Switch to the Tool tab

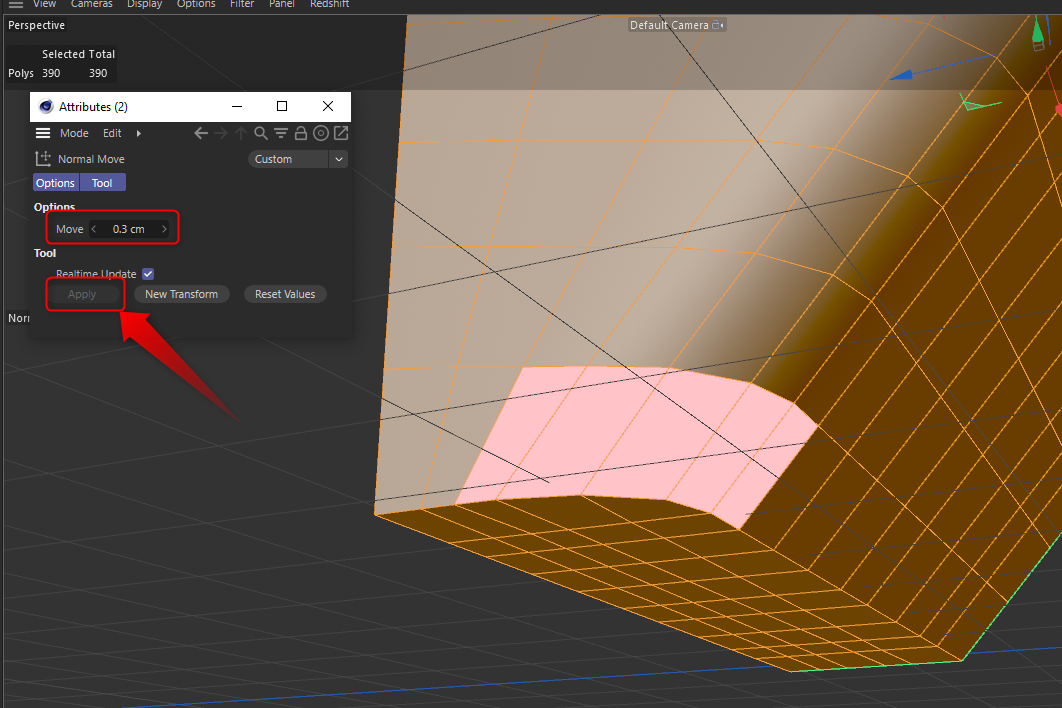[x=102, y=182]
